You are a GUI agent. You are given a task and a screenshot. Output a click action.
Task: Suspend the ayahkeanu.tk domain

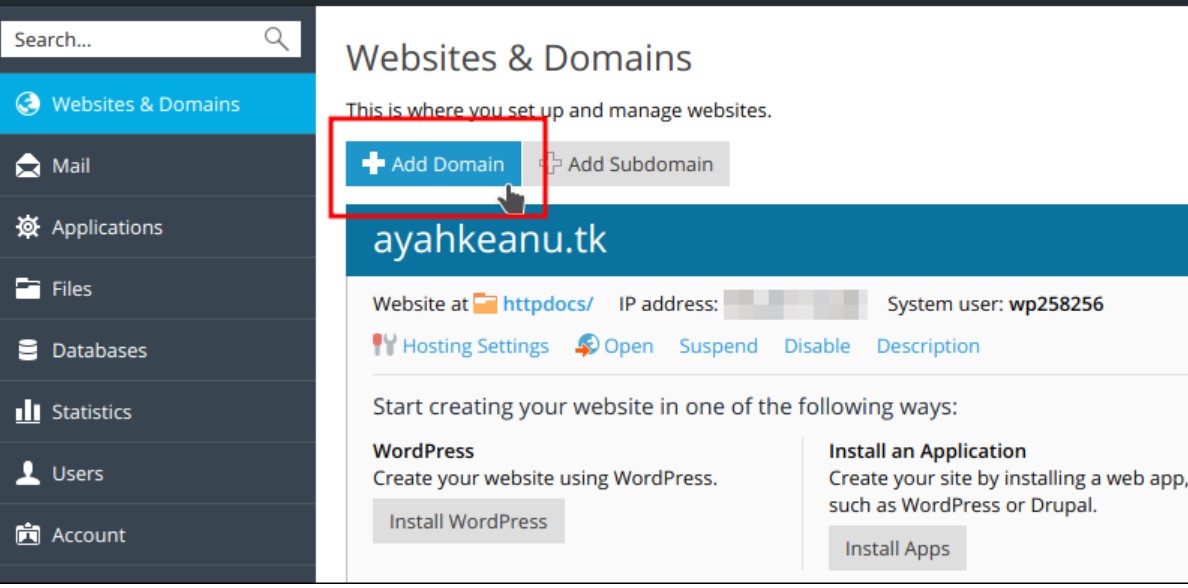pos(718,346)
